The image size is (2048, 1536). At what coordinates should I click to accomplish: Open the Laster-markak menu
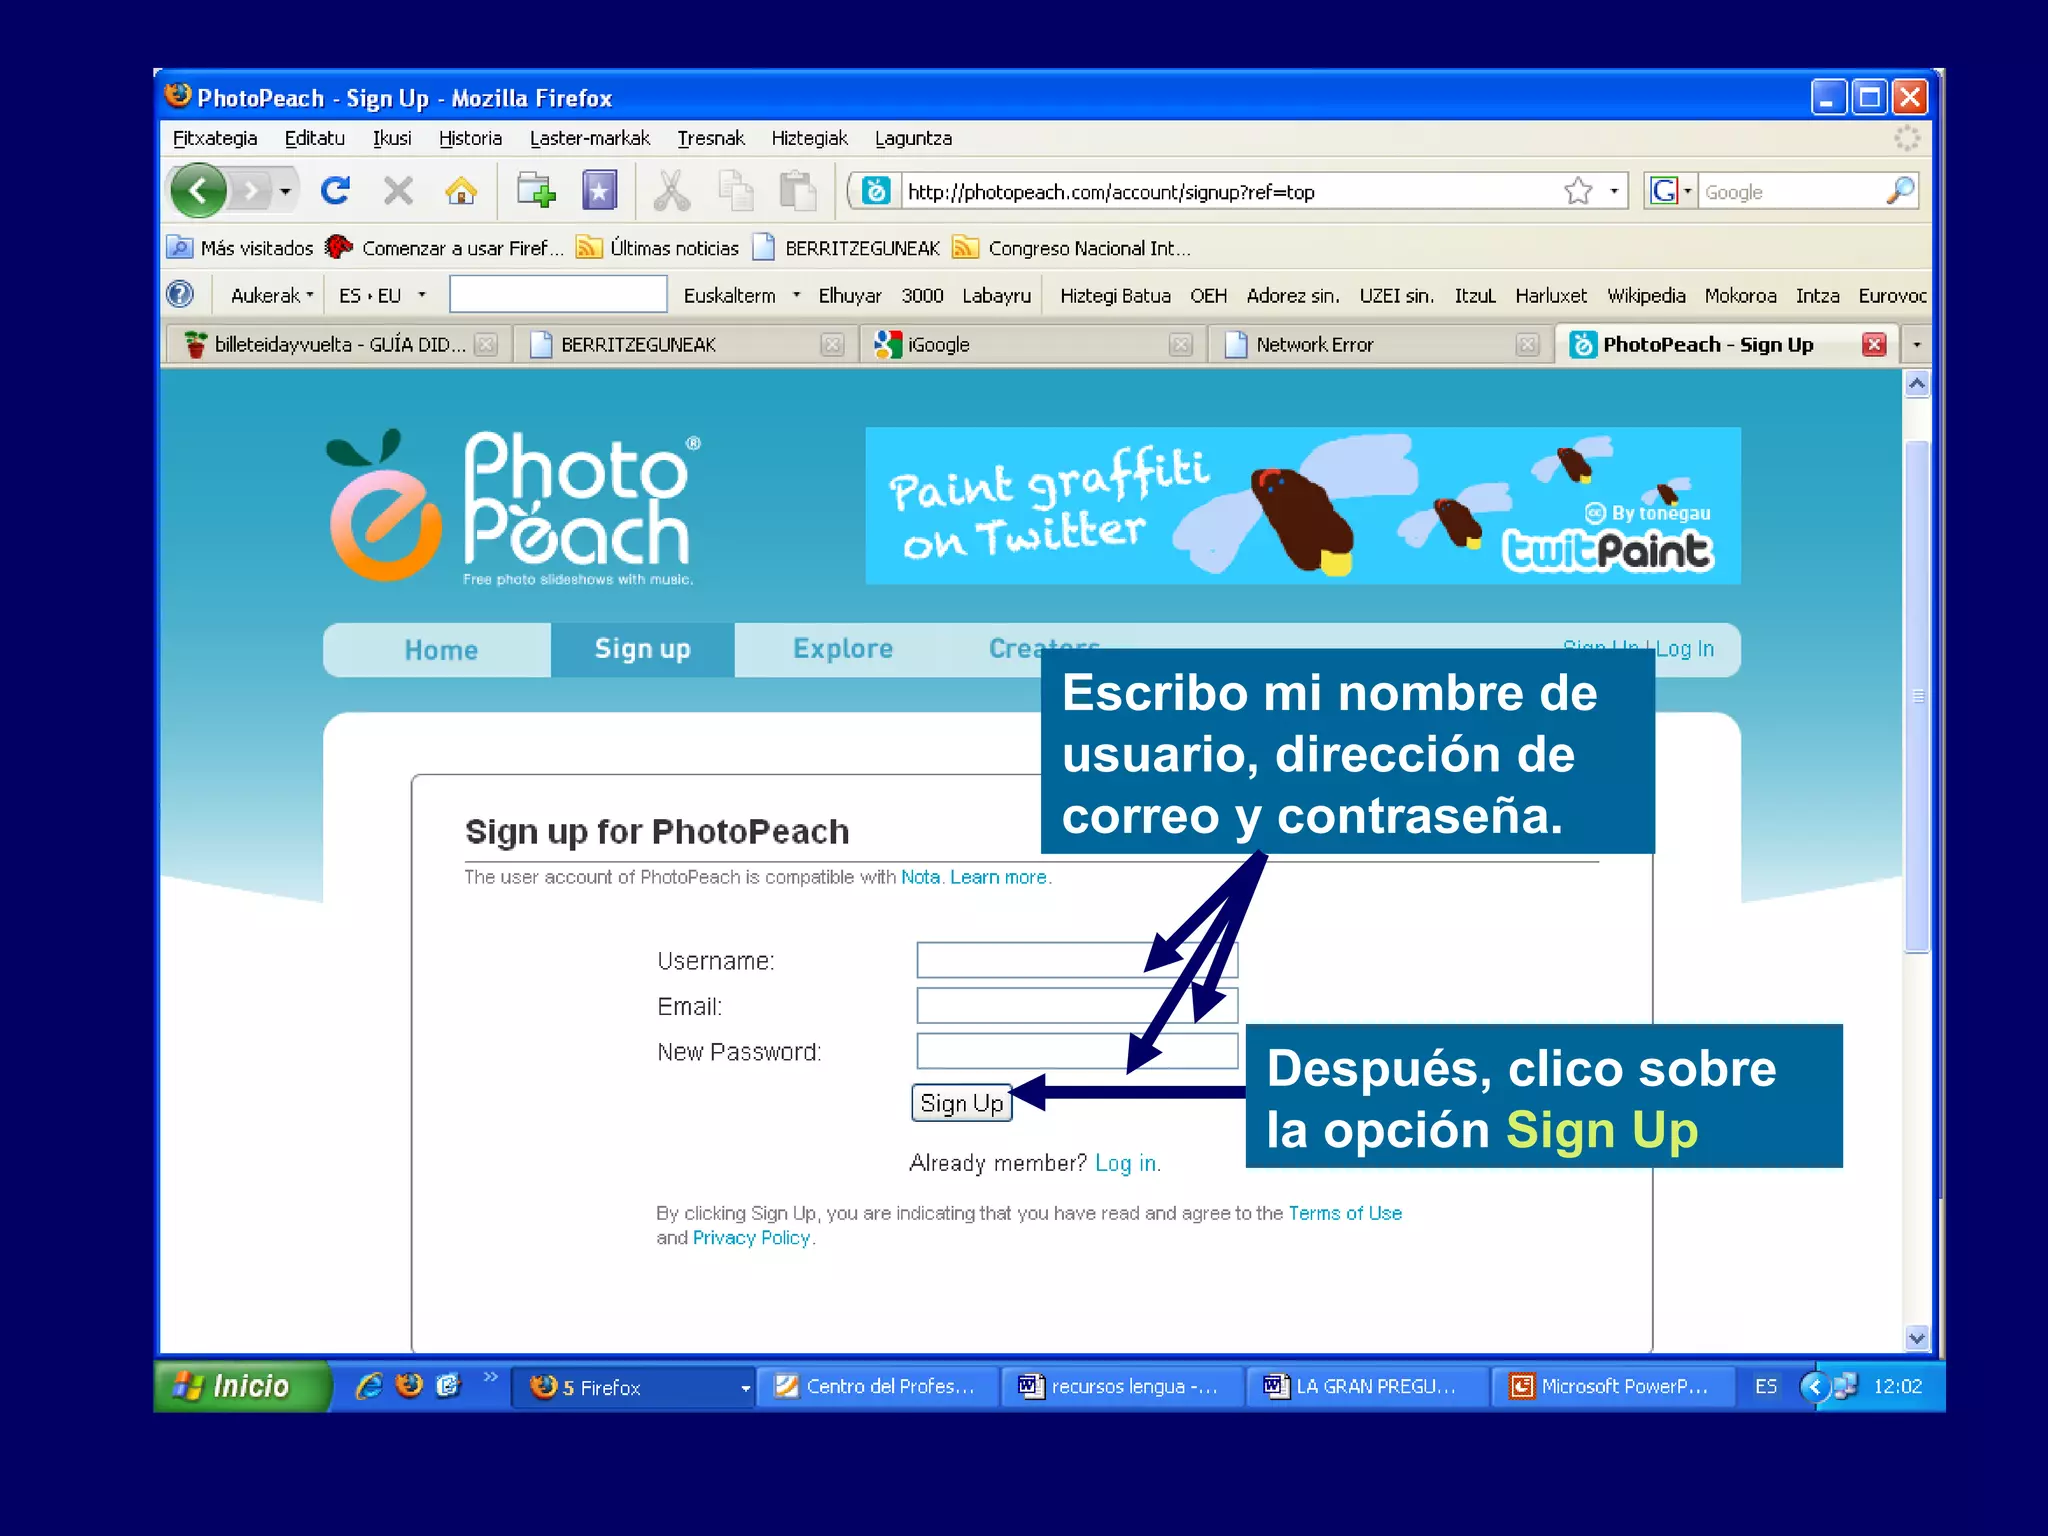coord(589,138)
